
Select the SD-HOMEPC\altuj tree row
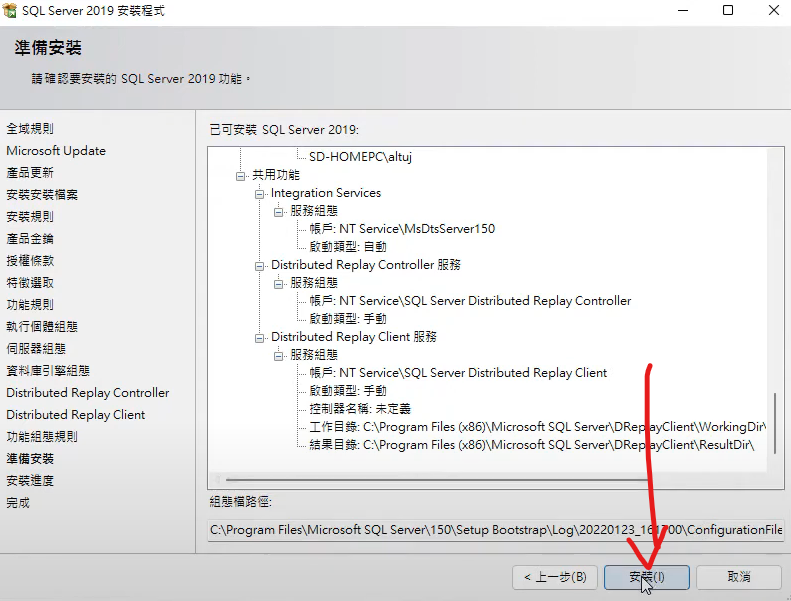[x=360, y=157]
